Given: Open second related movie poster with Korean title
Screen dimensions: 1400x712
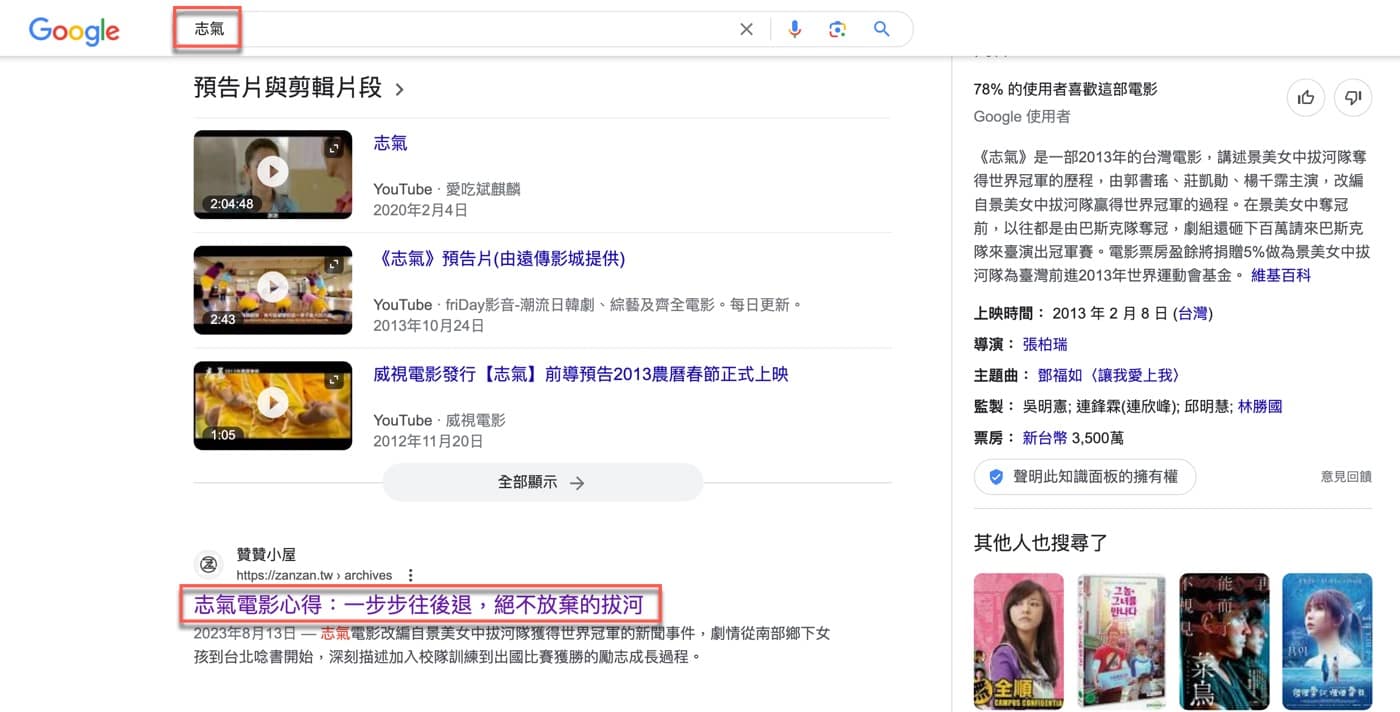Looking at the screenshot, I should point(1122,641).
